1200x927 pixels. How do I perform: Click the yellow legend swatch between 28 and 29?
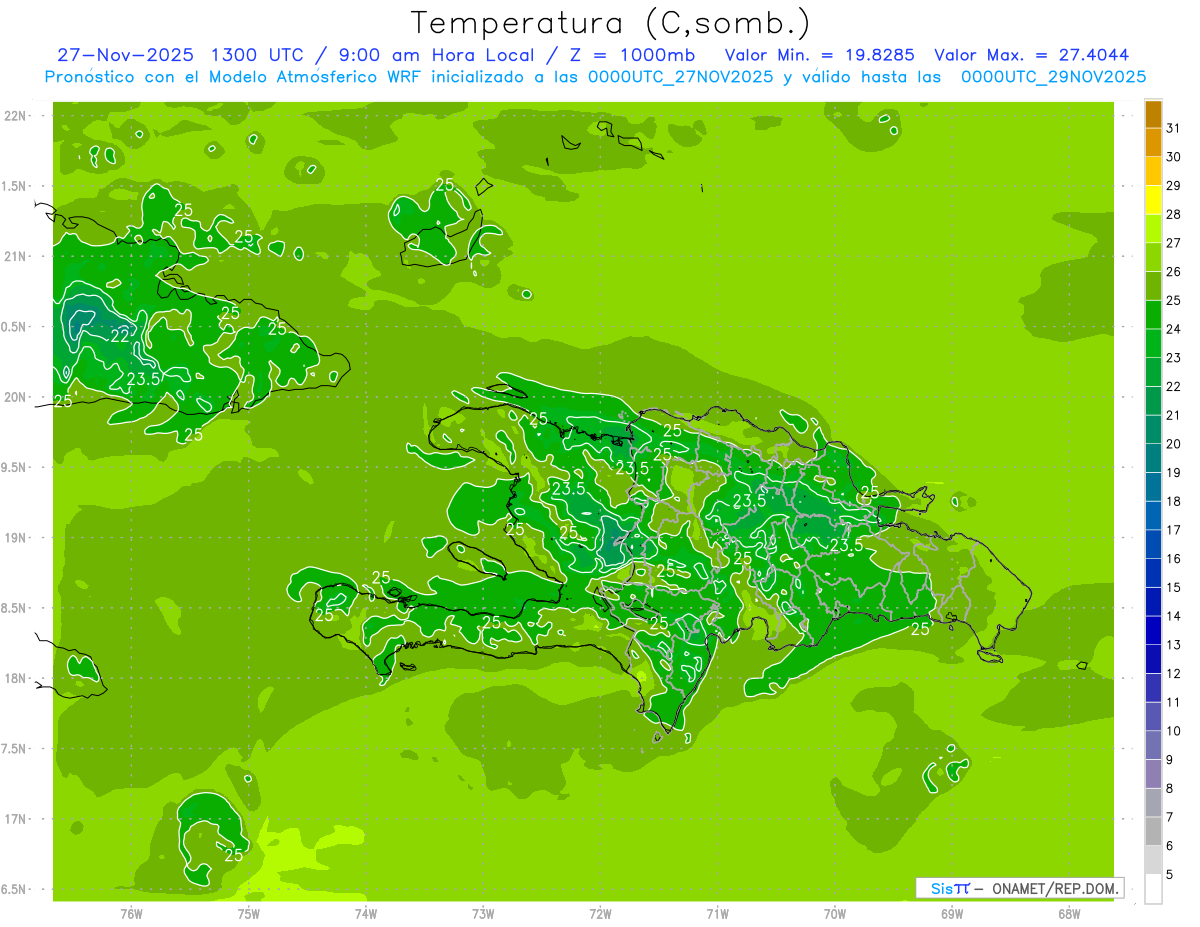[x=1153, y=200]
